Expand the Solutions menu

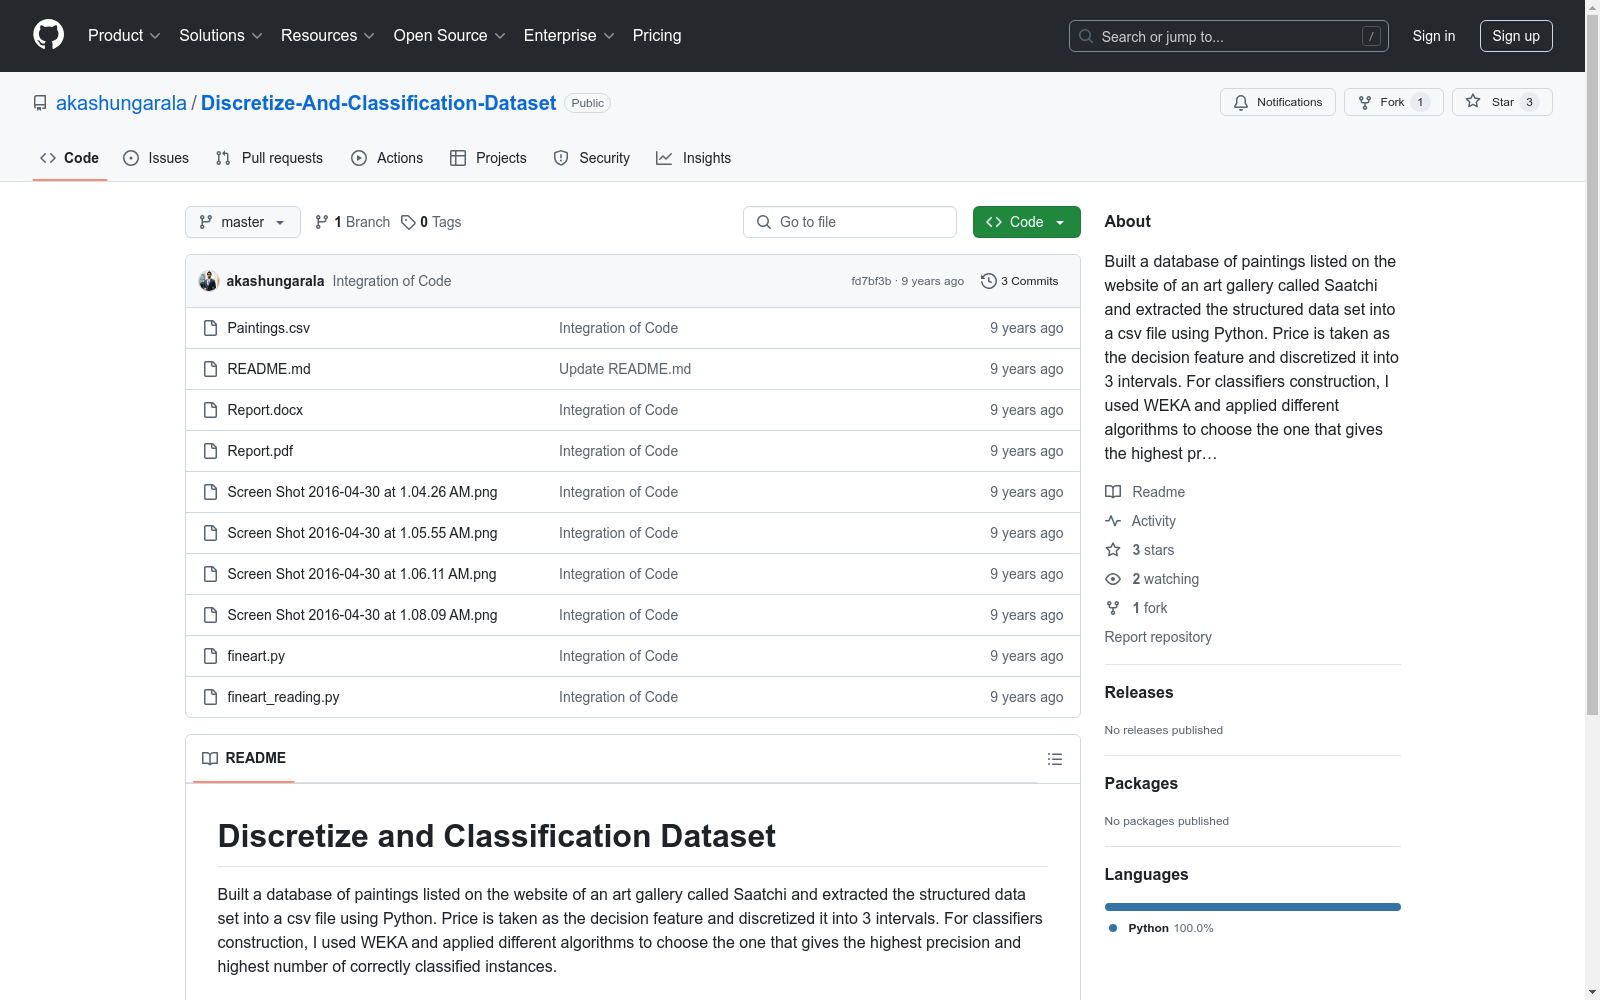(x=221, y=35)
